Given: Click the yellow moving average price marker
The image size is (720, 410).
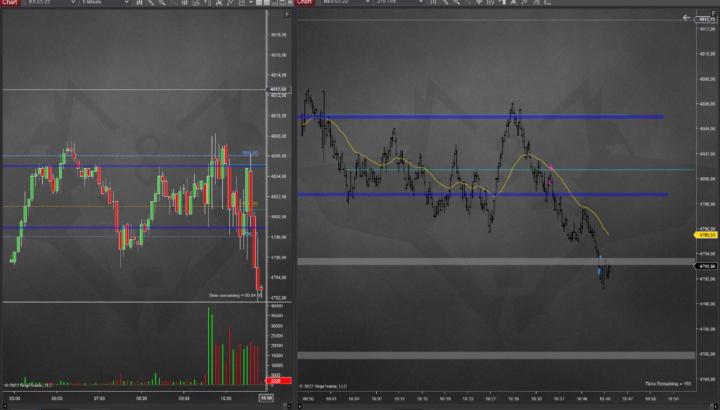Looking at the screenshot, I should tap(706, 235).
